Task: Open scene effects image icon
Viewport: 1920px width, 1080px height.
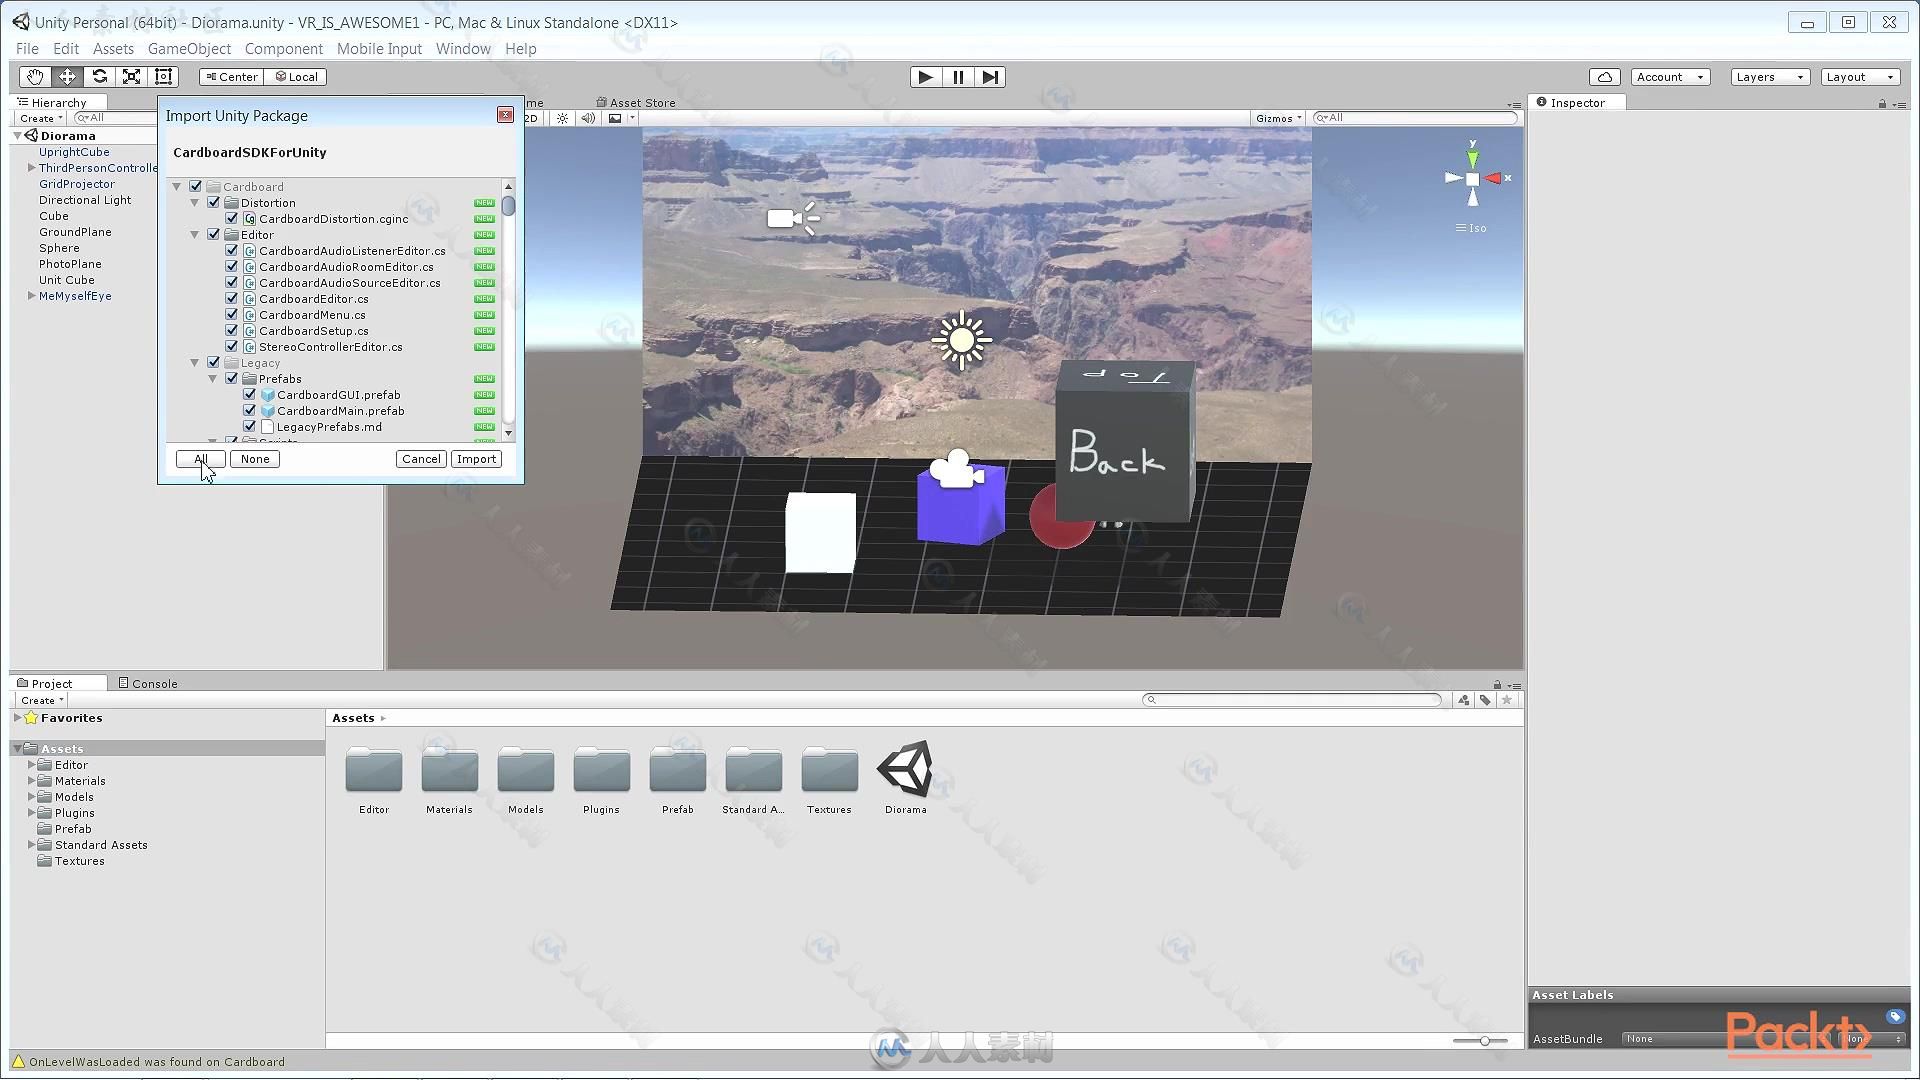Action: click(x=616, y=118)
